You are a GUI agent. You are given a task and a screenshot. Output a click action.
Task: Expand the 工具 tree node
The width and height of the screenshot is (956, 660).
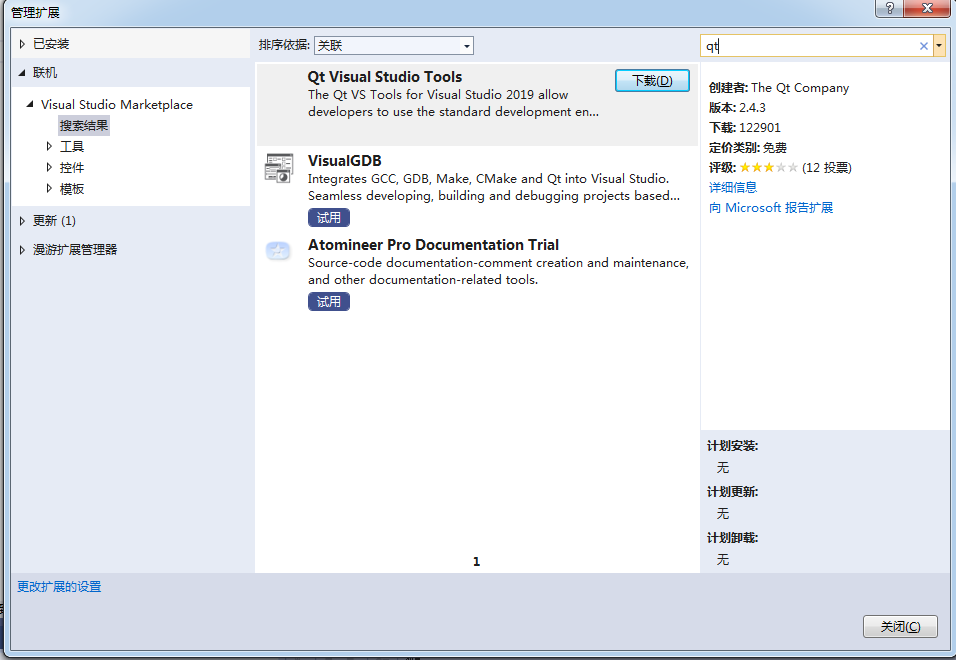click(49, 146)
